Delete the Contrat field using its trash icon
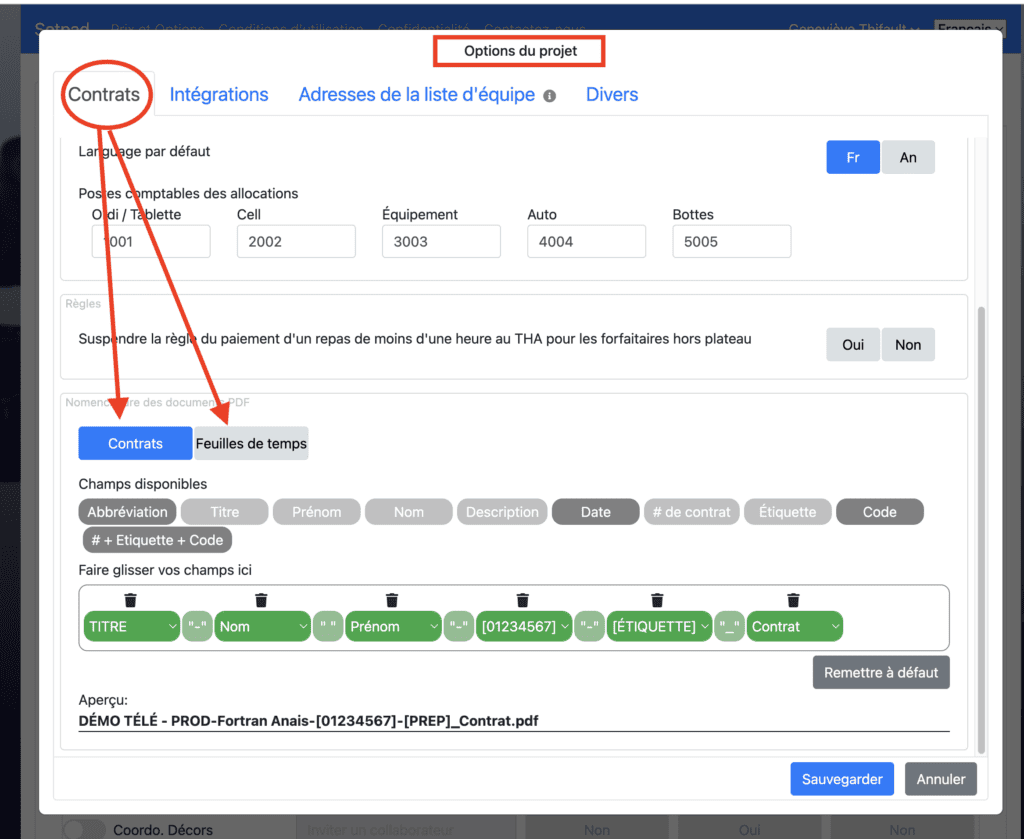Screen dimensions: 1024x839 pos(793,600)
